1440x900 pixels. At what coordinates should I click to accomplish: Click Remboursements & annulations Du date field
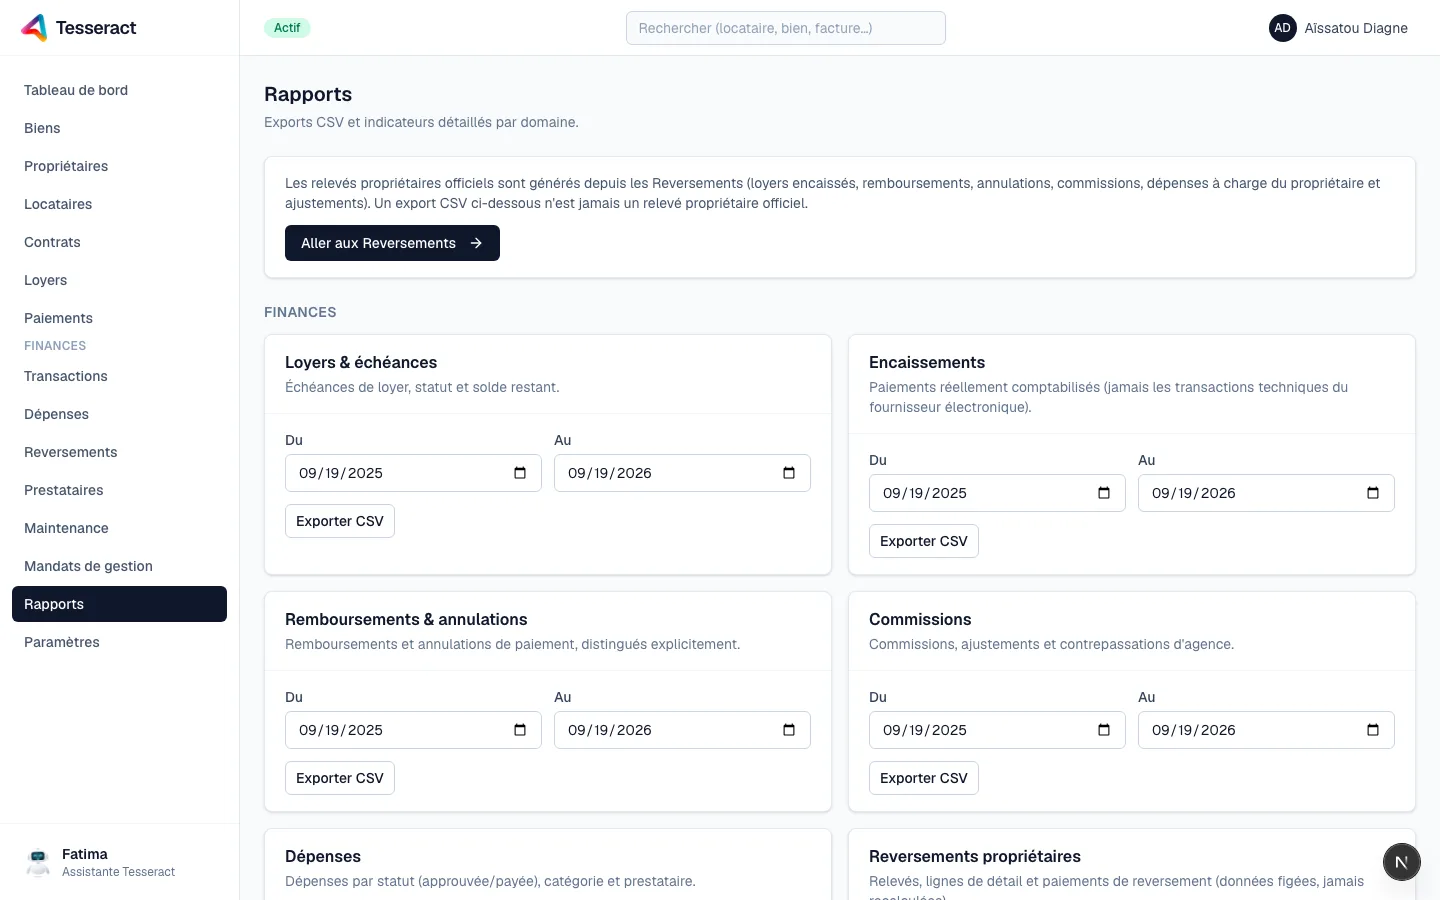pyautogui.click(x=413, y=730)
